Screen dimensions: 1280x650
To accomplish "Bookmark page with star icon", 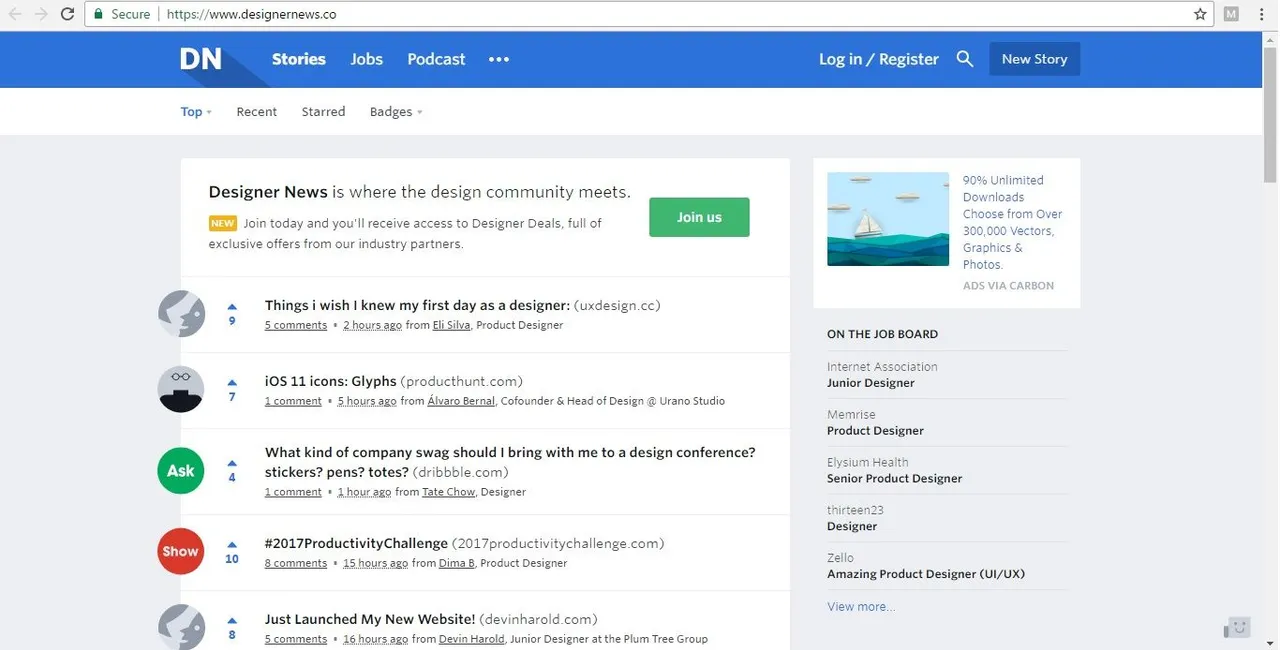I will (x=1200, y=14).
